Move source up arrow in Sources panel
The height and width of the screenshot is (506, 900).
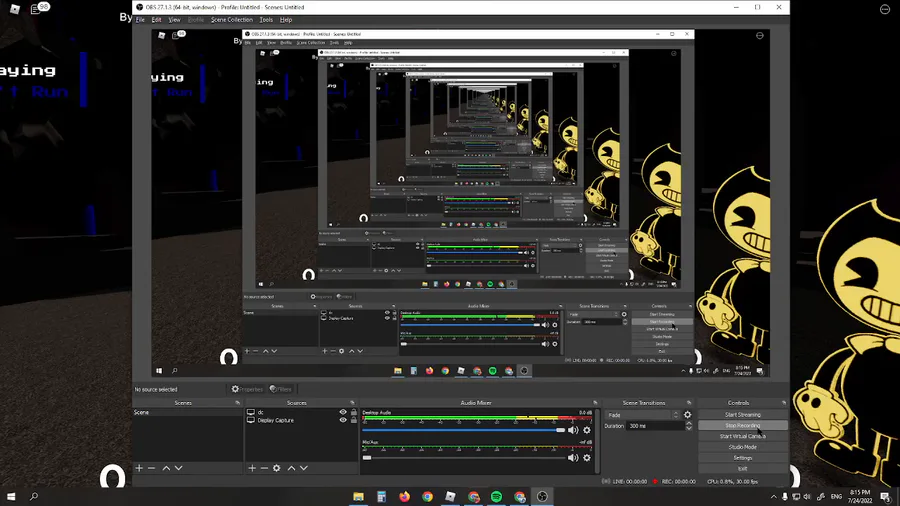[x=291, y=468]
